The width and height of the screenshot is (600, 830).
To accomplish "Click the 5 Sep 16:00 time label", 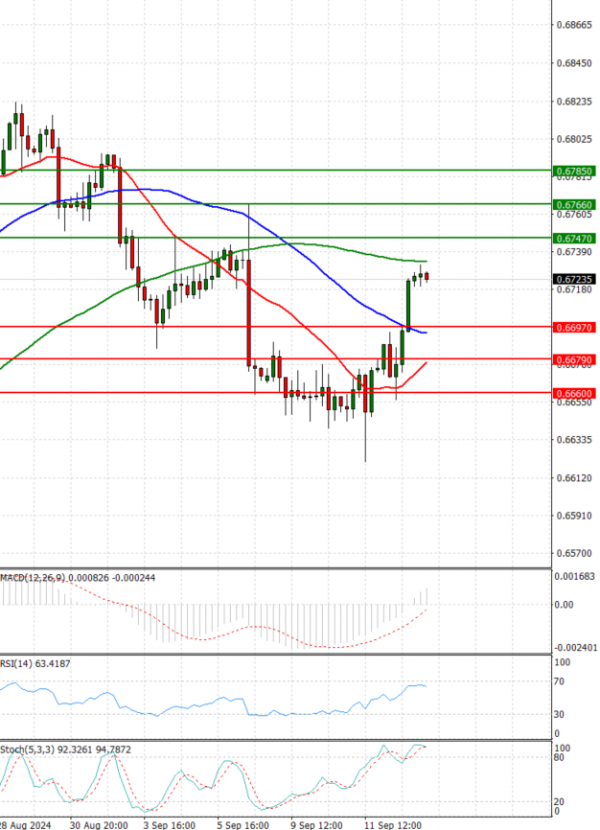I will [243, 825].
